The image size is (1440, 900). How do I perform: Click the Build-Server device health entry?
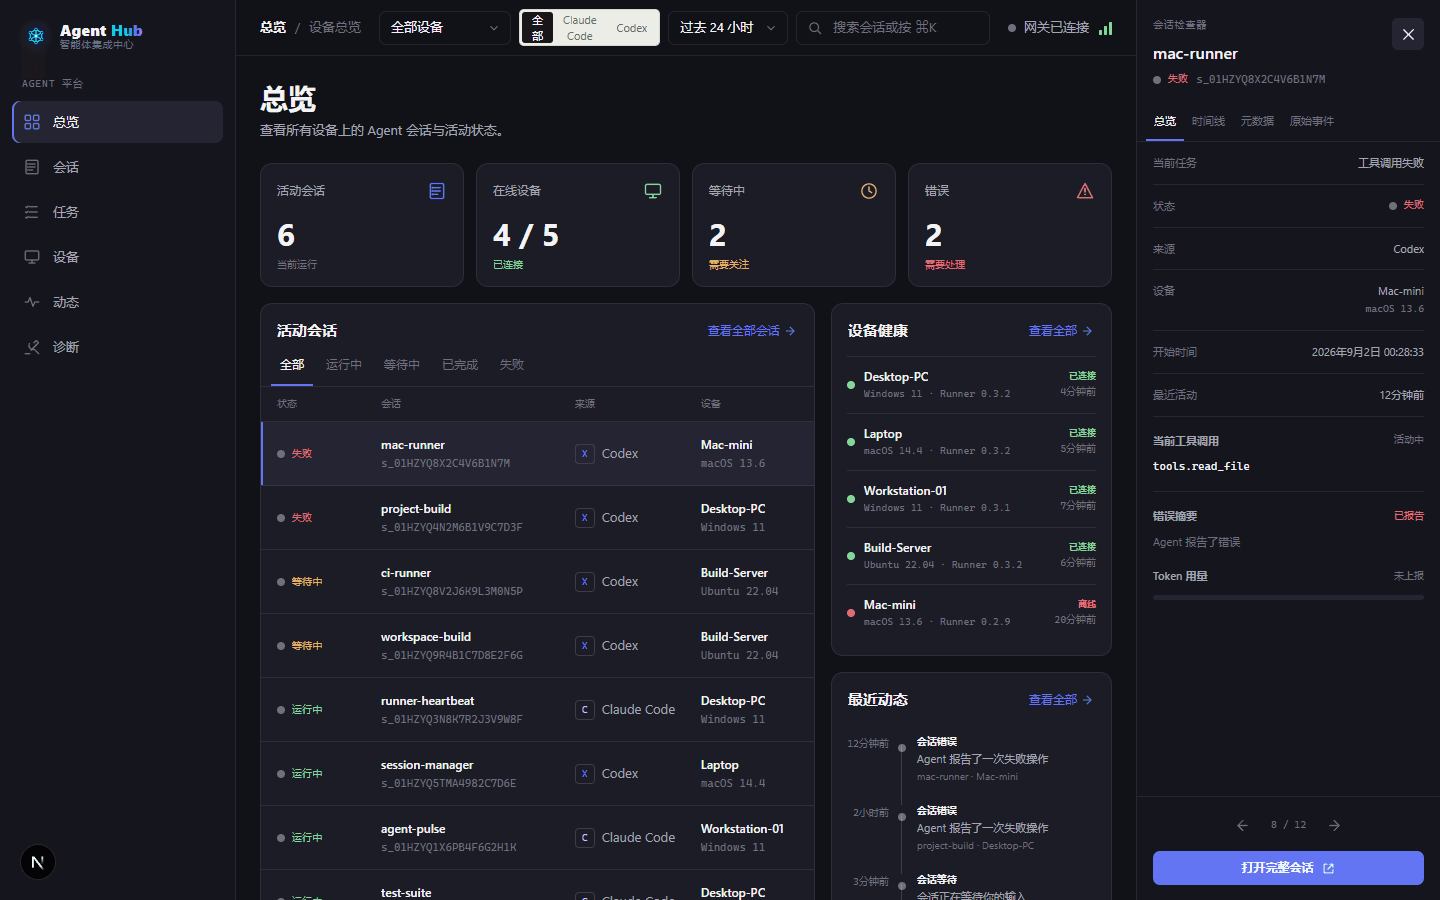[x=971, y=556]
